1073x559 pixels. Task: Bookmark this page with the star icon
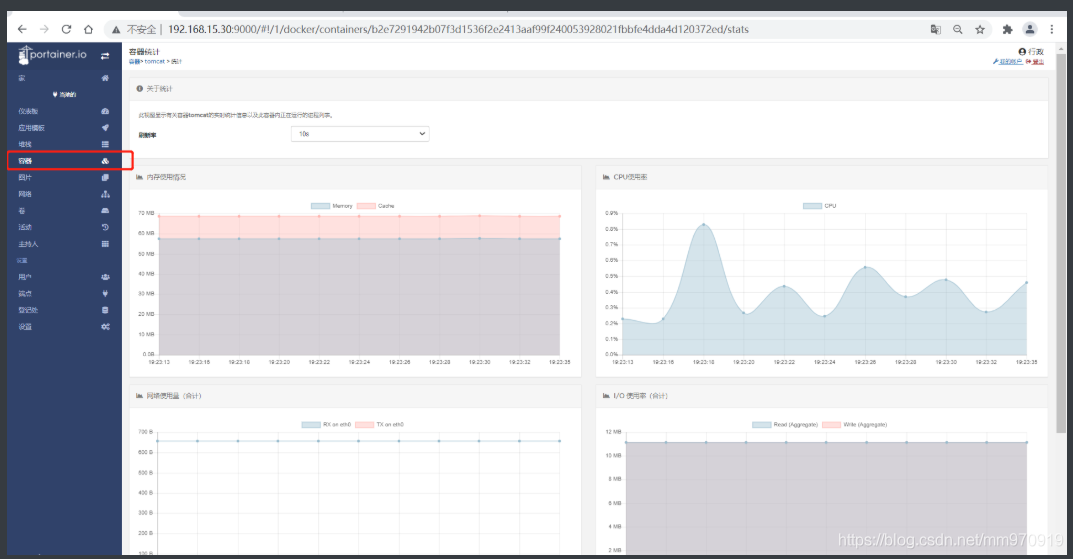pyautogui.click(x=980, y=29)
